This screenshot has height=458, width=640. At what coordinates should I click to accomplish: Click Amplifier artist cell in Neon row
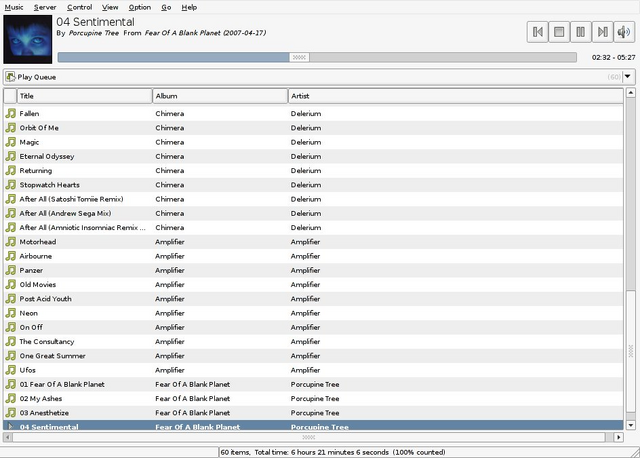[x=305, y=313]
